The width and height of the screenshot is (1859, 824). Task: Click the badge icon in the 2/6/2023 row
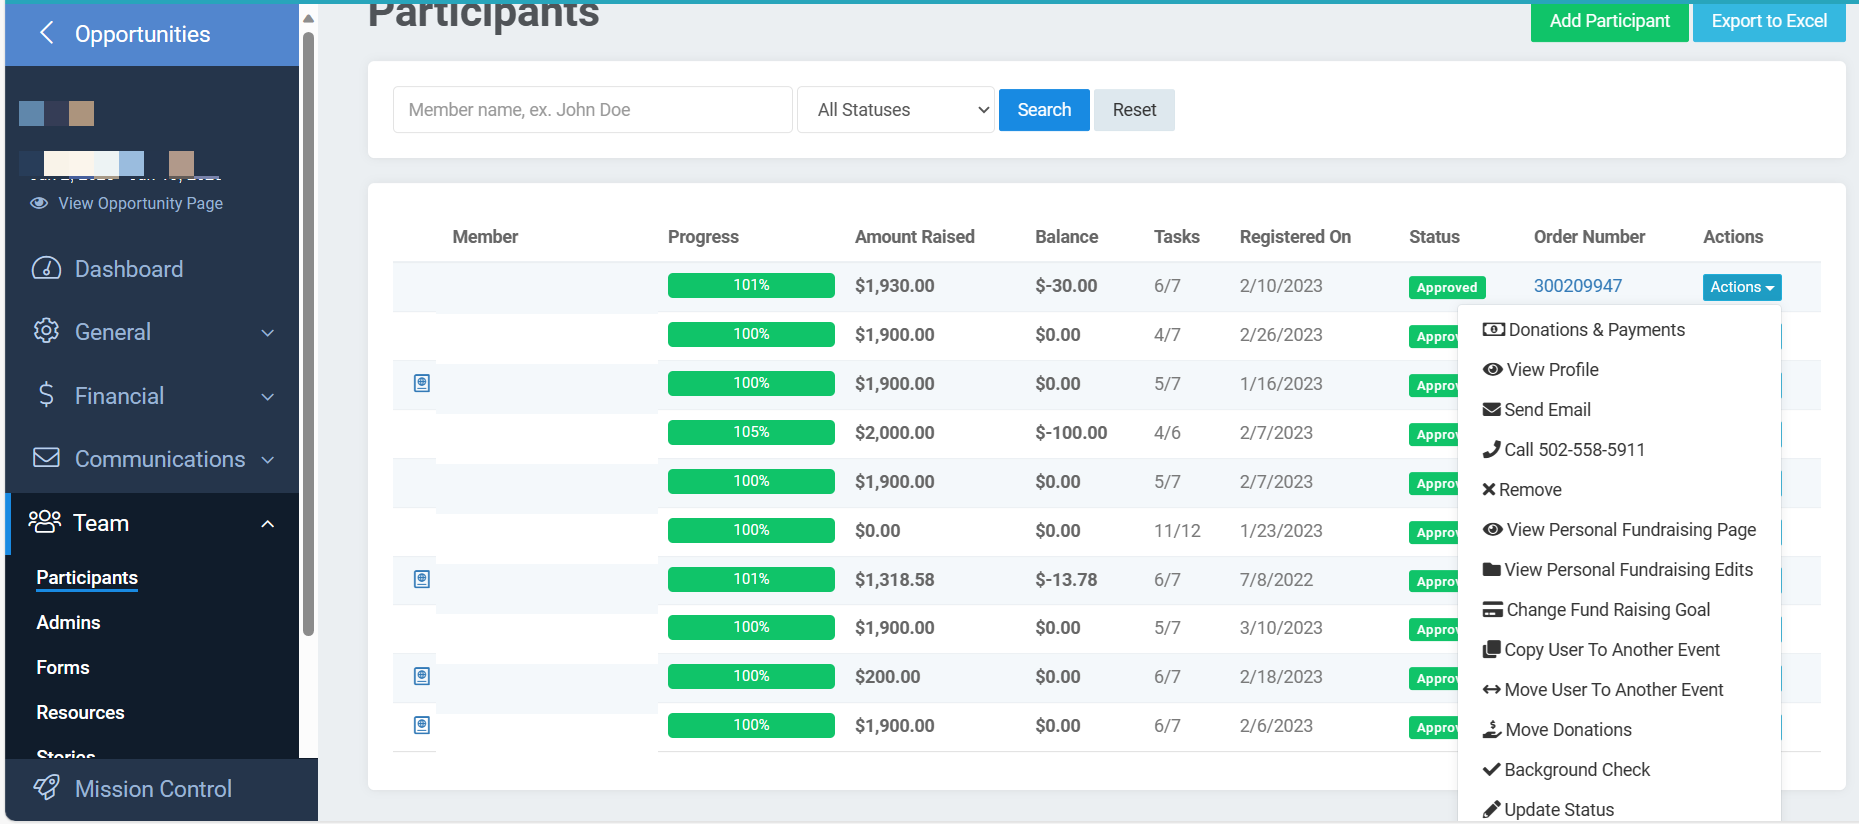pos(422,725)
